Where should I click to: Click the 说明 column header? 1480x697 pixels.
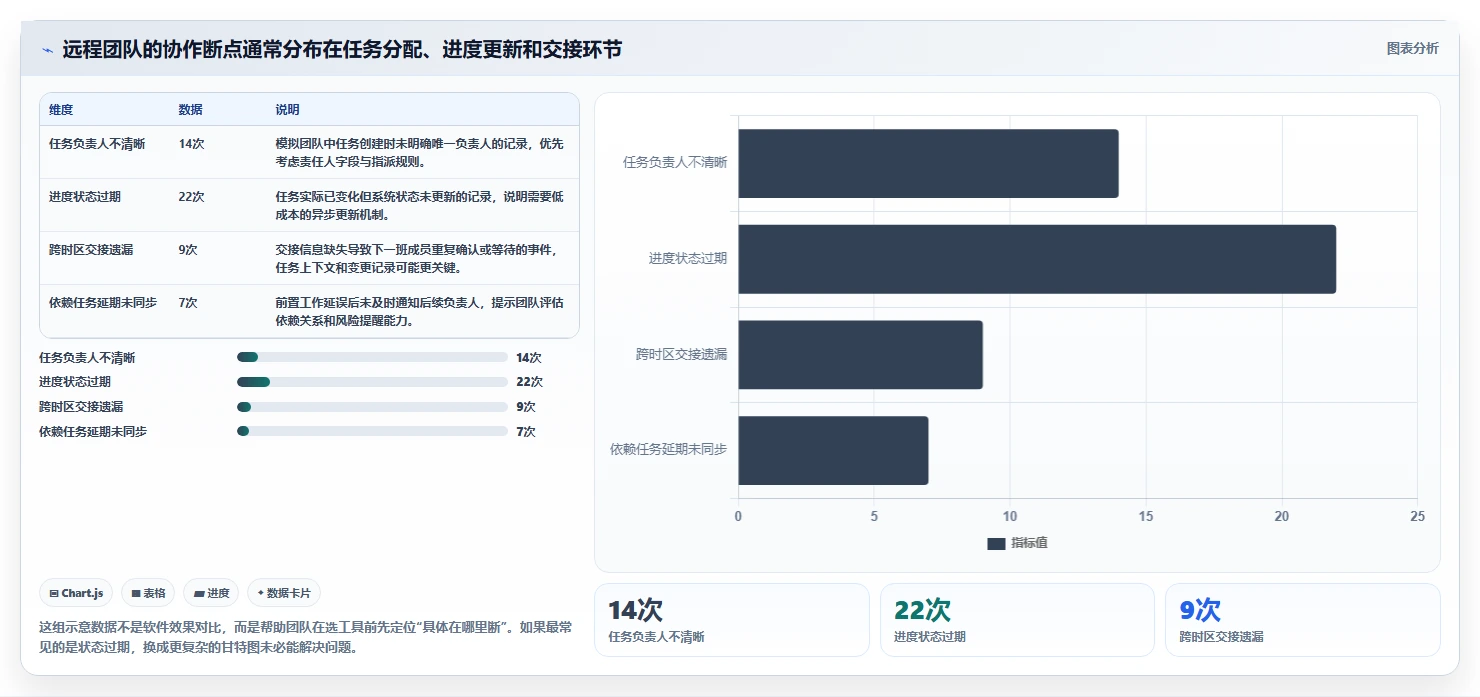[288, 110]
